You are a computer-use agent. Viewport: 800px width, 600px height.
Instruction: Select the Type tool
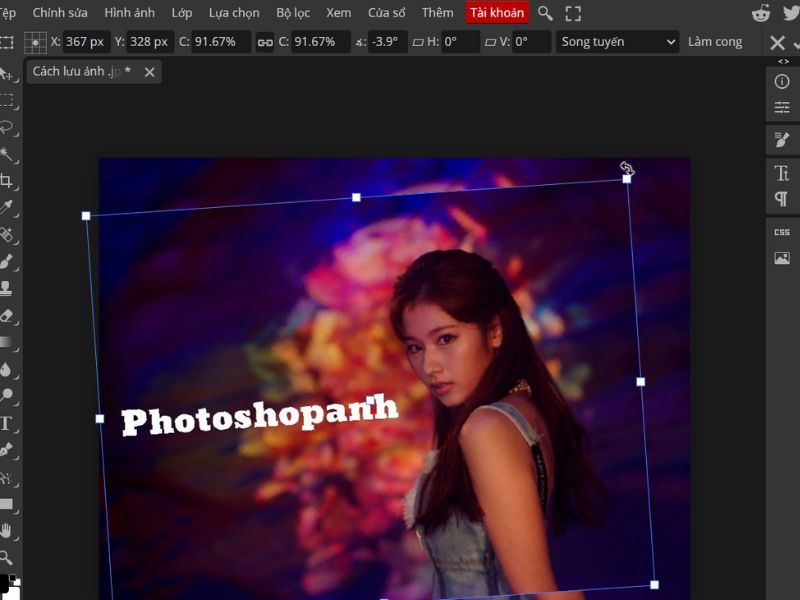coord(6,423)
